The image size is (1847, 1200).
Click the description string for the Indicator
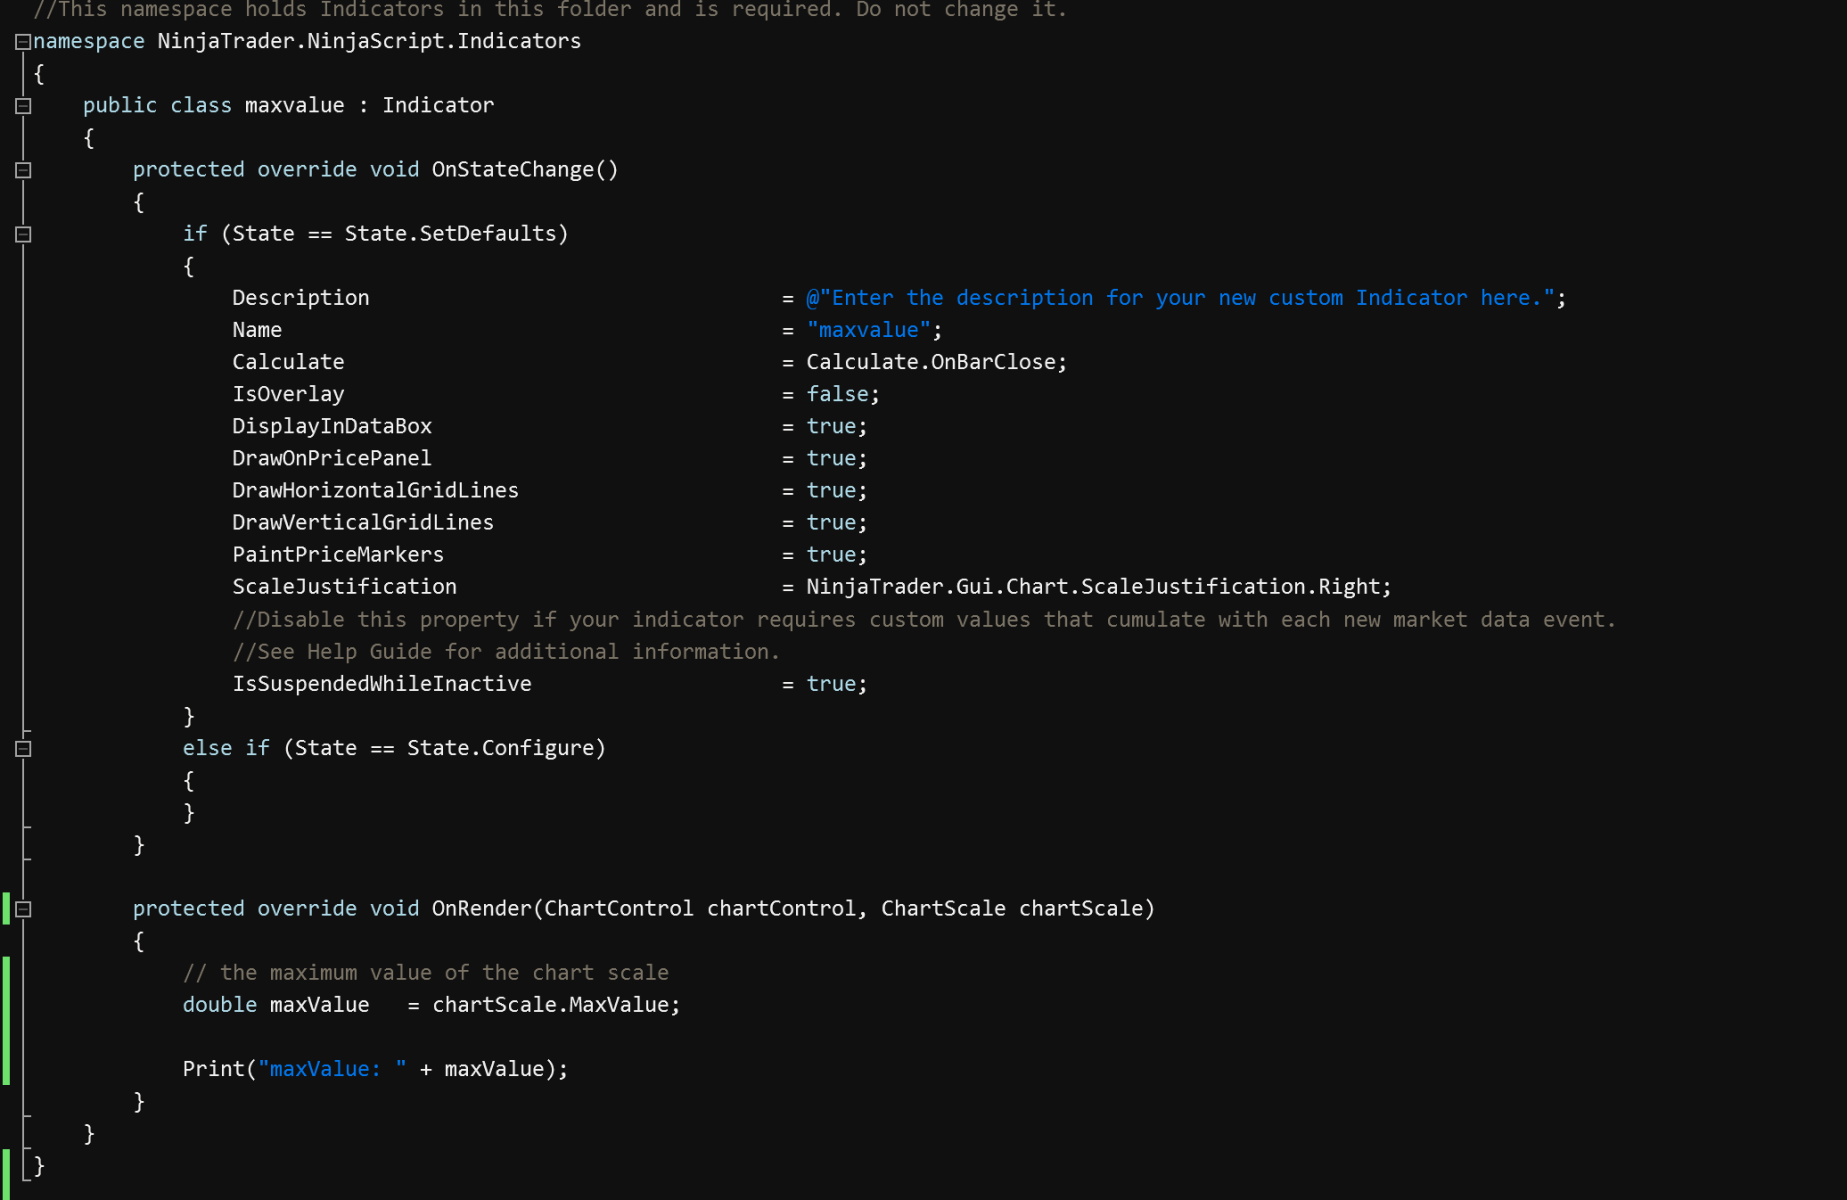[x=1180, y=298]
